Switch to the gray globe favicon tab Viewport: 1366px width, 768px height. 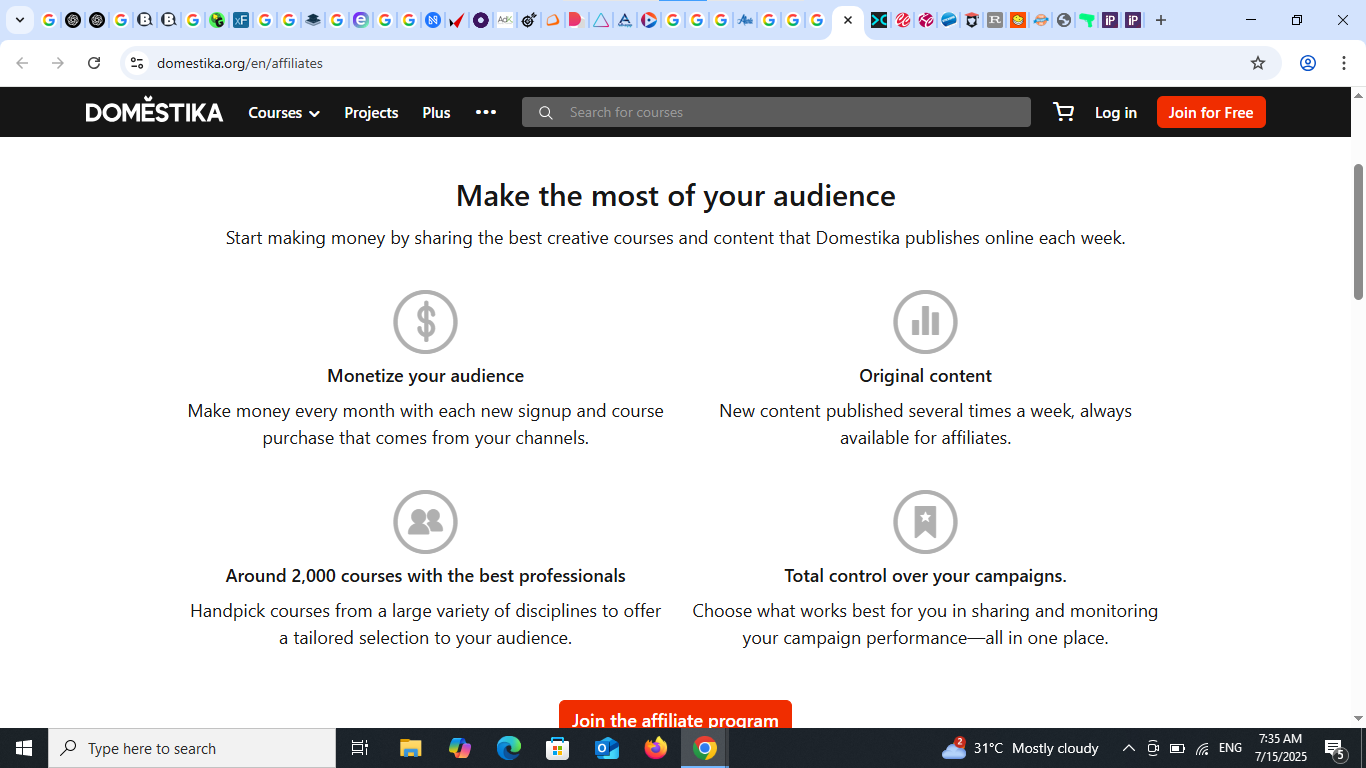click(x=1063, y=20)
